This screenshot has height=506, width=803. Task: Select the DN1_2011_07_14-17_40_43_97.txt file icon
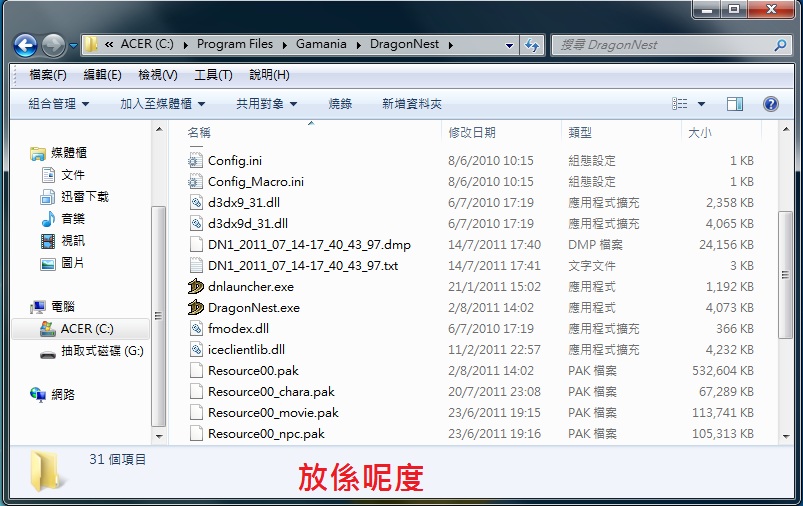pyautogui.click(x=196, y=266)
